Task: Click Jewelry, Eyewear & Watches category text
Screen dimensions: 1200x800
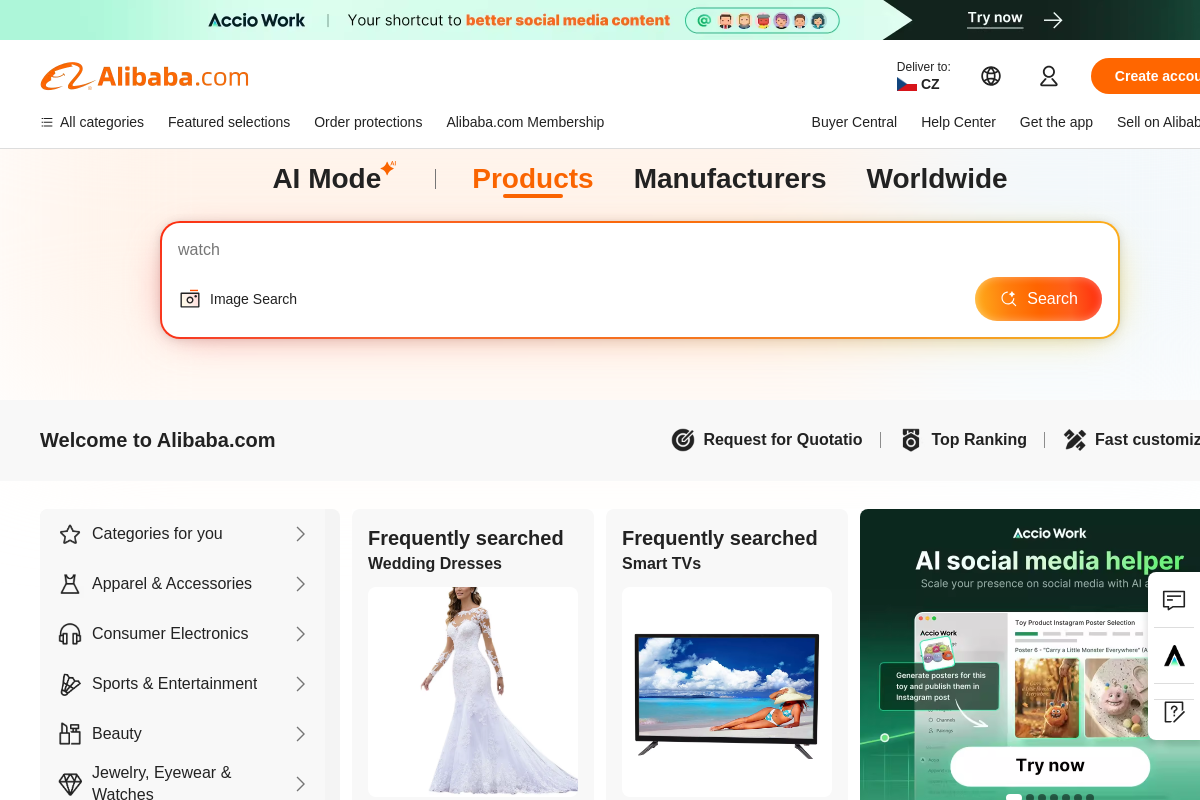Action: coord(162,783)
